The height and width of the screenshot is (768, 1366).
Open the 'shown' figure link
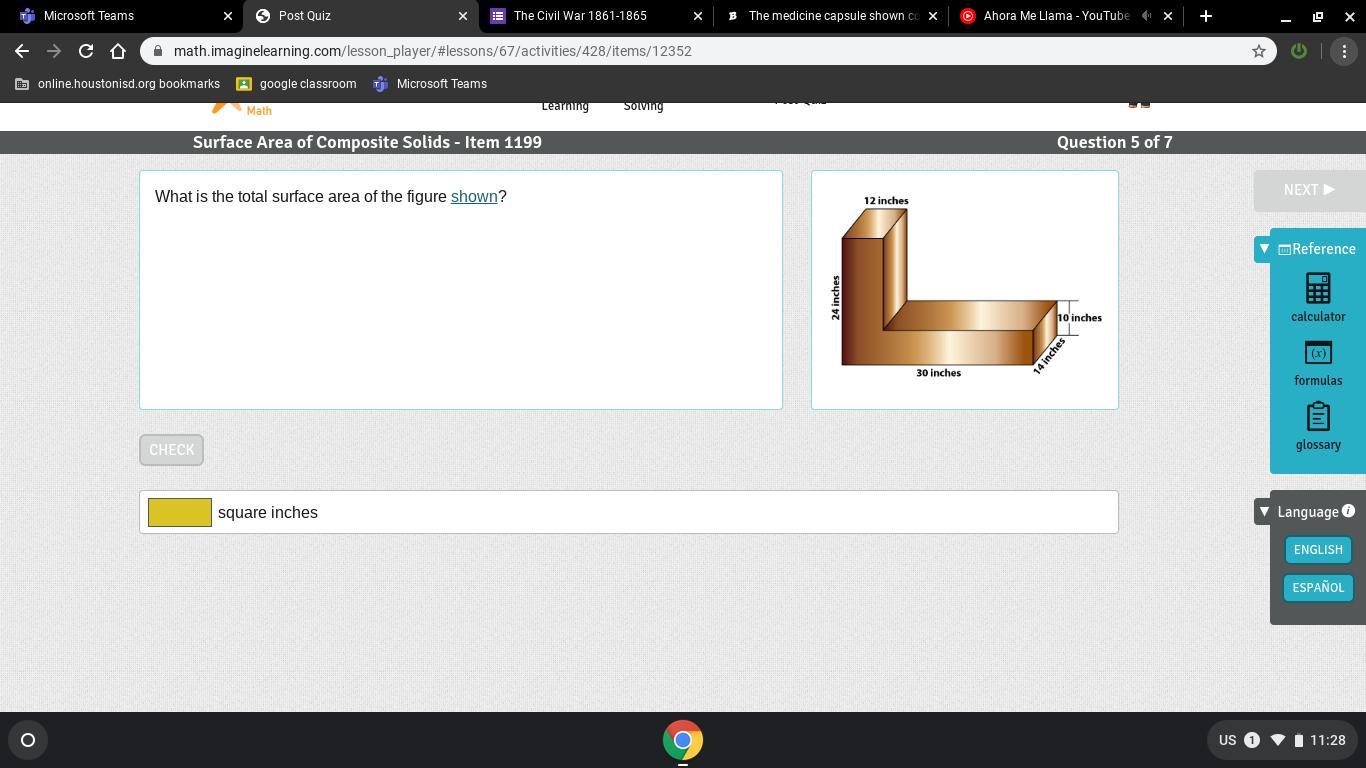tap(474, 196)
